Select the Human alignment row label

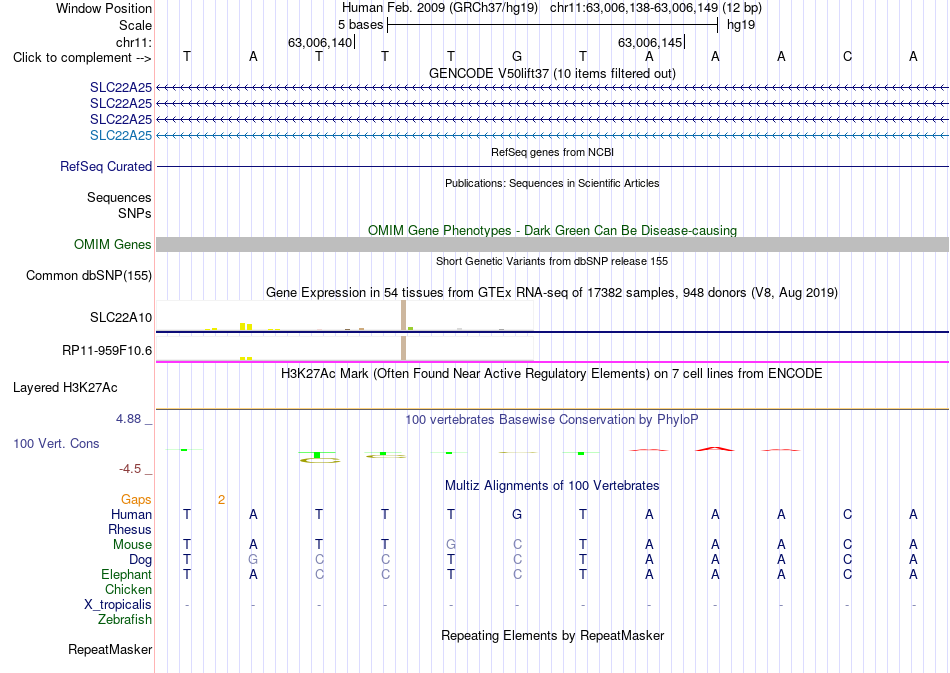coord(131,514)
